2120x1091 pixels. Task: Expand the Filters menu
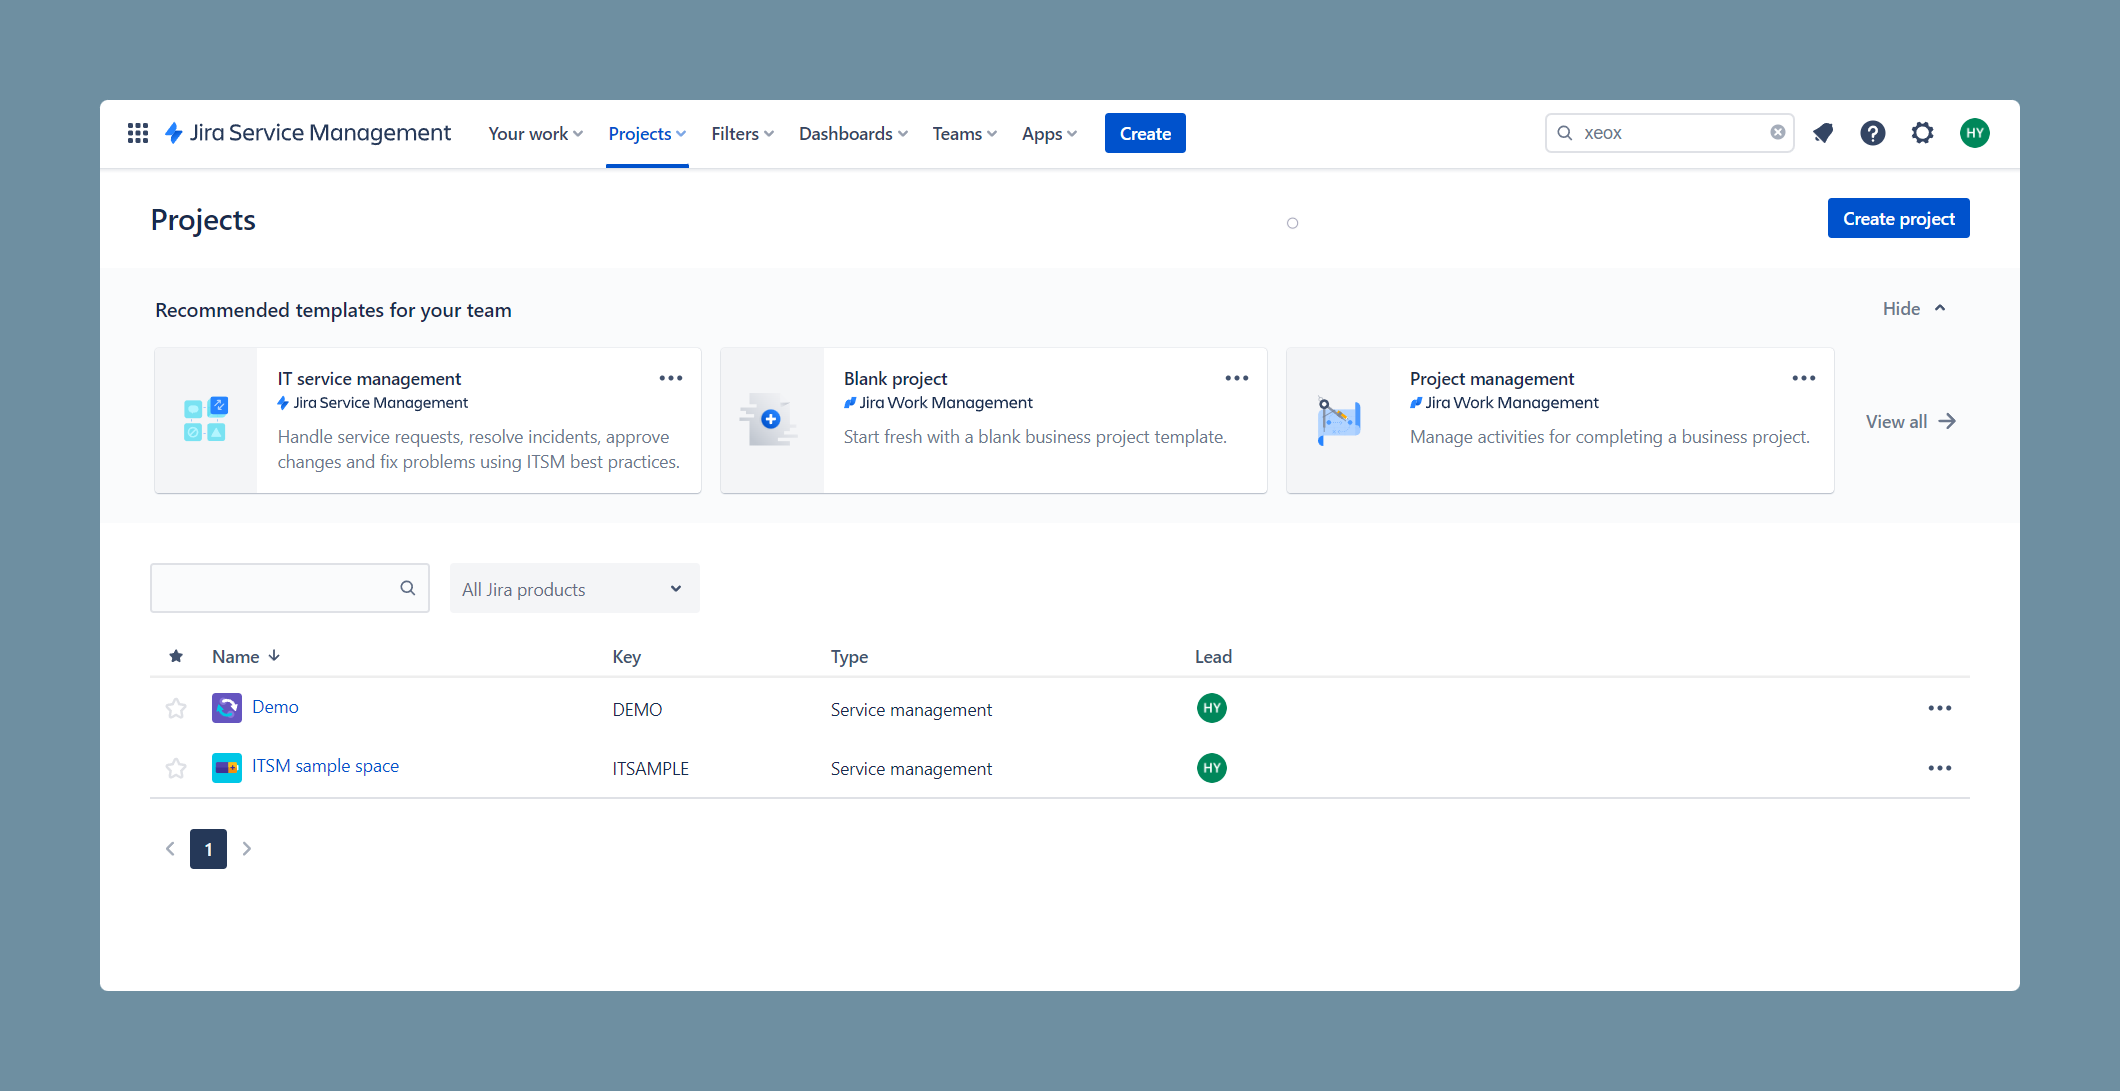point(743,133)
